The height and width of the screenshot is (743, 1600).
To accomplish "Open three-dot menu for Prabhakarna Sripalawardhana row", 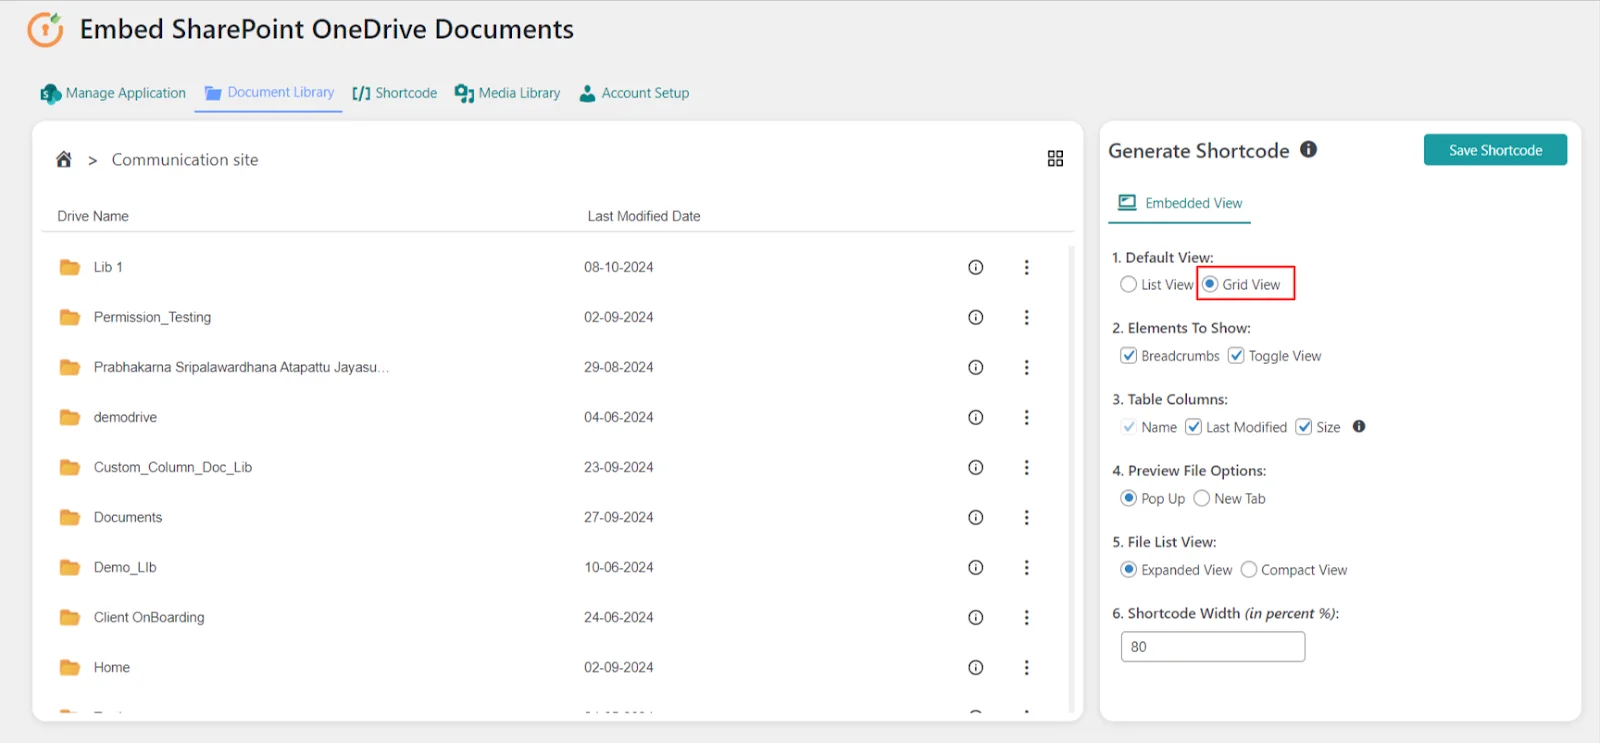I will point(1026,367).
